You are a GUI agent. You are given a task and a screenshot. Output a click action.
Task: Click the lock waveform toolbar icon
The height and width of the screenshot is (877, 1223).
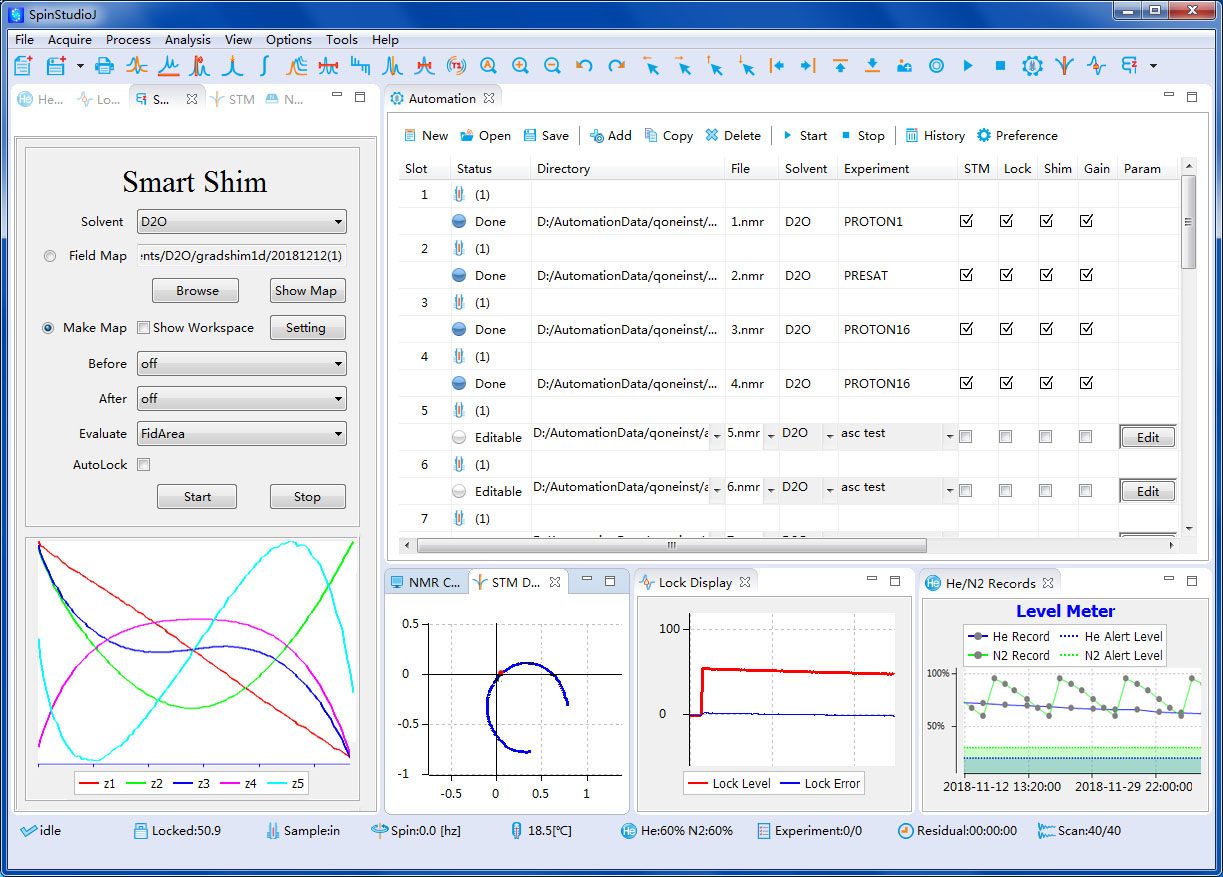pyautogui.click(x=1096, y=66)
